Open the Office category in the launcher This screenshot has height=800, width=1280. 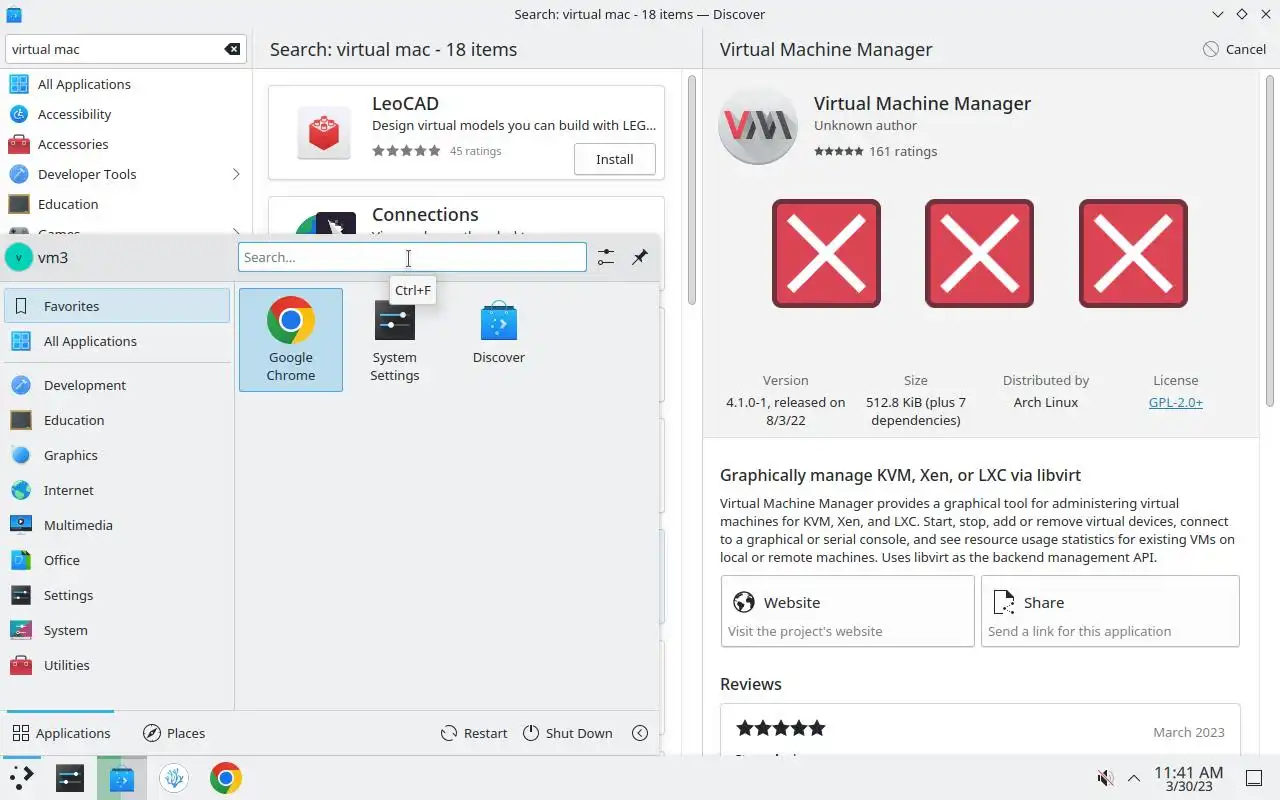pos(118,560)
